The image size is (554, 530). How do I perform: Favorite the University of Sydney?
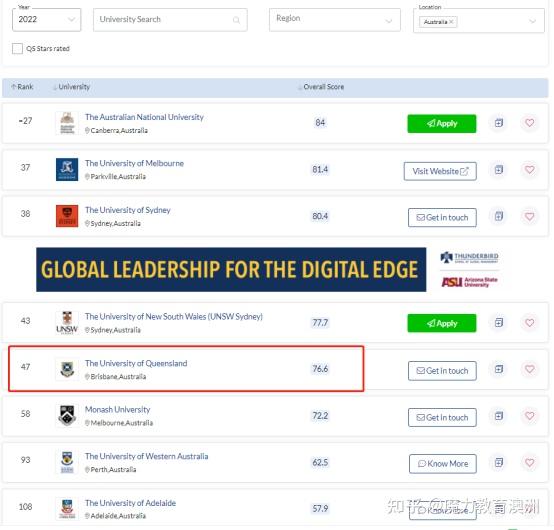[x=529, y=216]
